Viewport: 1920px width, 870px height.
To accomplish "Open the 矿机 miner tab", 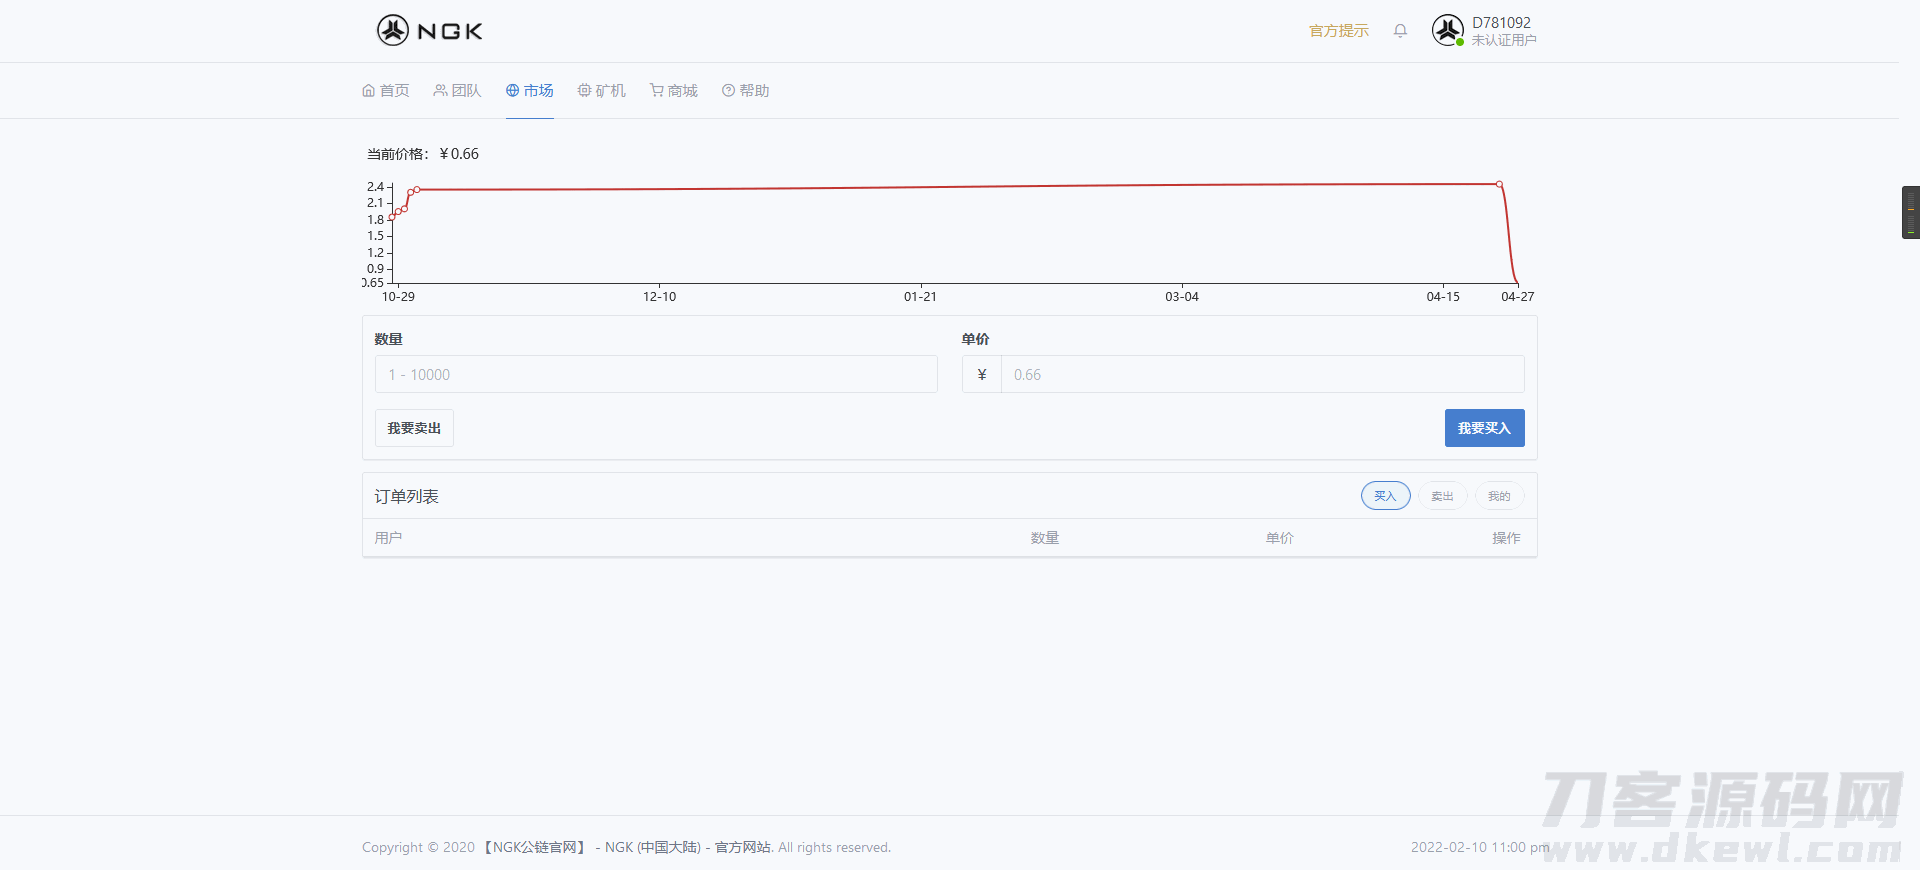I will point(602,91).
